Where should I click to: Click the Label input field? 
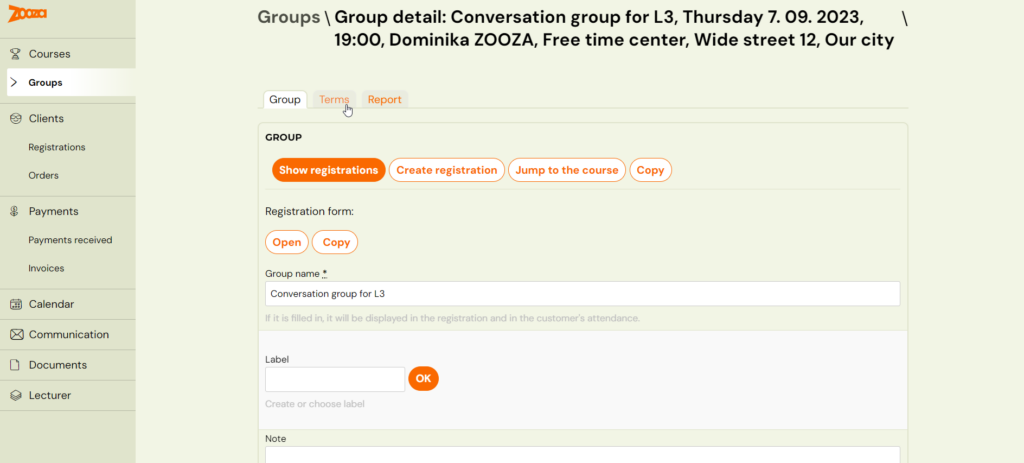(x=335, y=379)
